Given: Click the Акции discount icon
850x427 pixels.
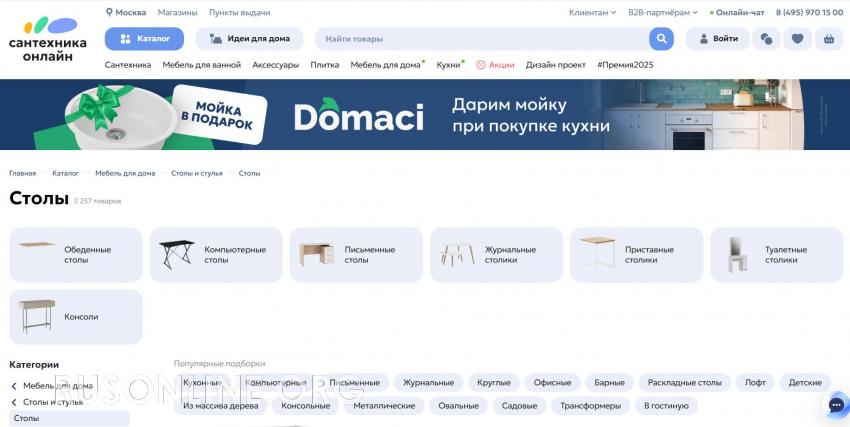Looking at the screenshot, I should [x=481, y=64].
